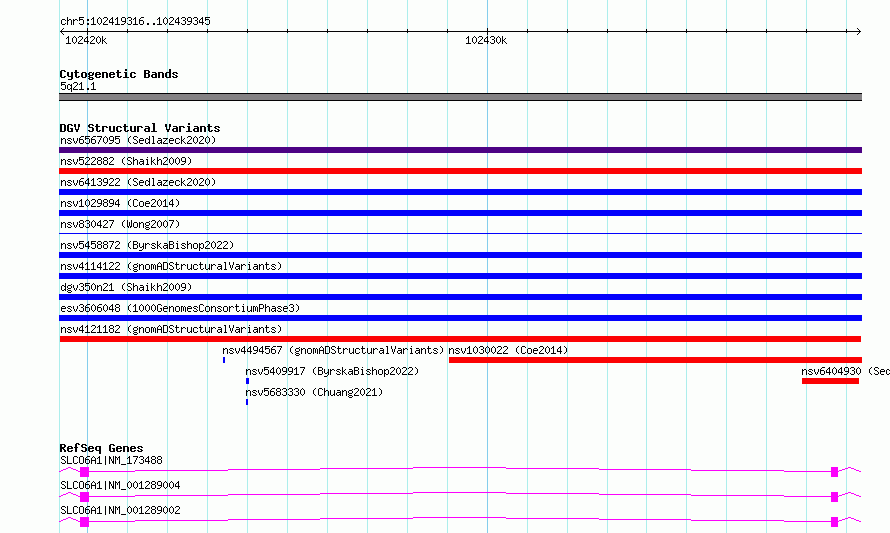Click the dgv350n21 (Shaikh2009) label
The height and width of the screenshot is (533, 890).
click(x=126, y=287)
